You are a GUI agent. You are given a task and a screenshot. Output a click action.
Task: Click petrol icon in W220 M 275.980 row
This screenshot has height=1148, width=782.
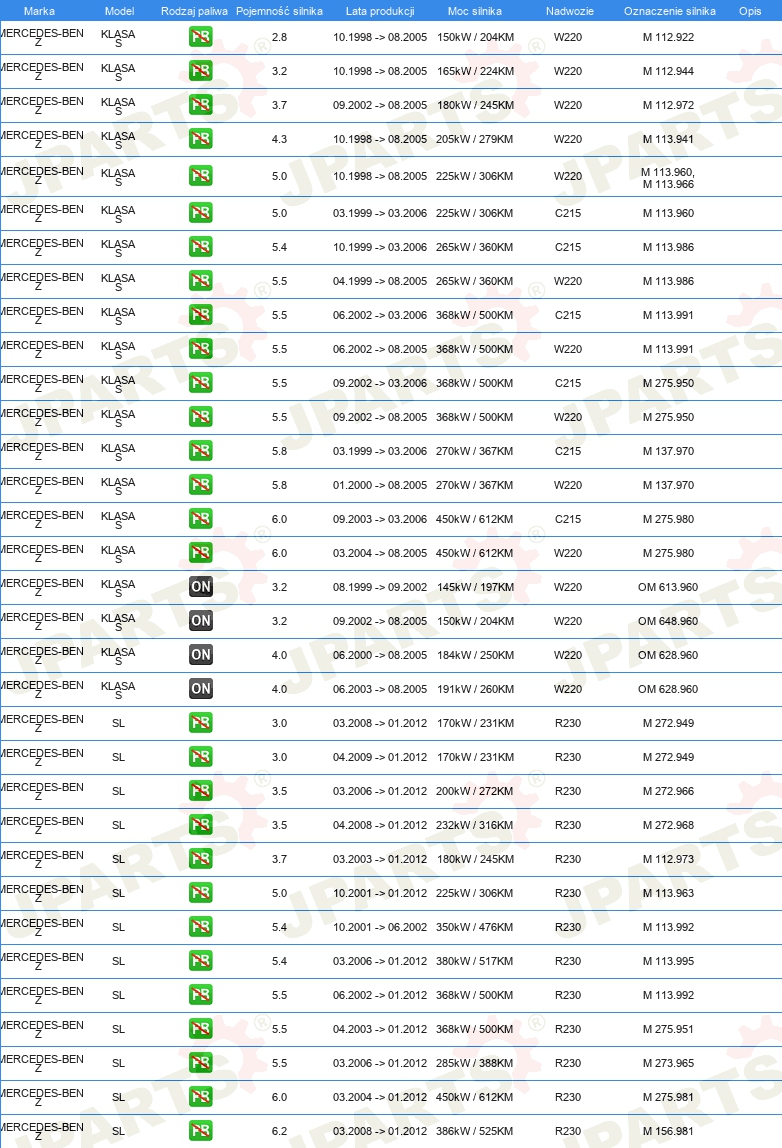(201, 553)
